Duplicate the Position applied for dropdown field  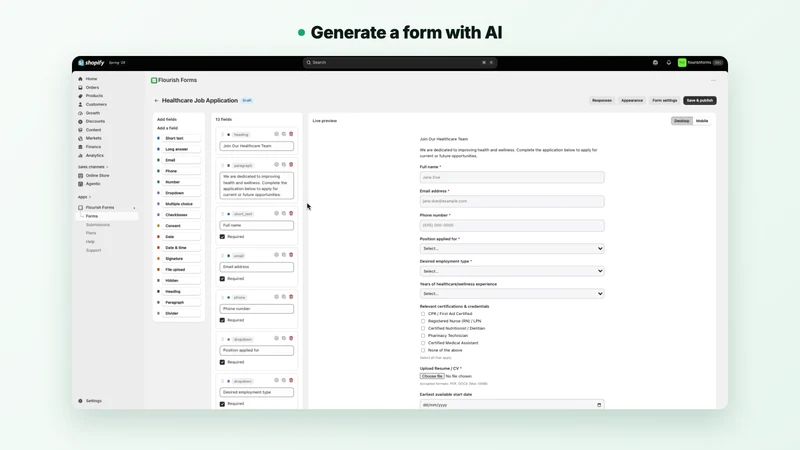coord(284,339)
